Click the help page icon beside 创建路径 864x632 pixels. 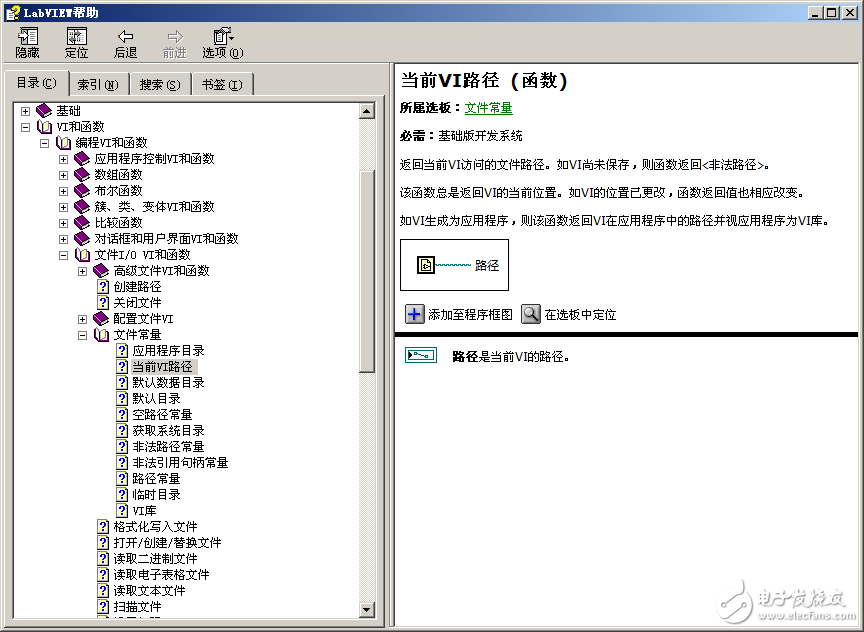tap(103, 287)
